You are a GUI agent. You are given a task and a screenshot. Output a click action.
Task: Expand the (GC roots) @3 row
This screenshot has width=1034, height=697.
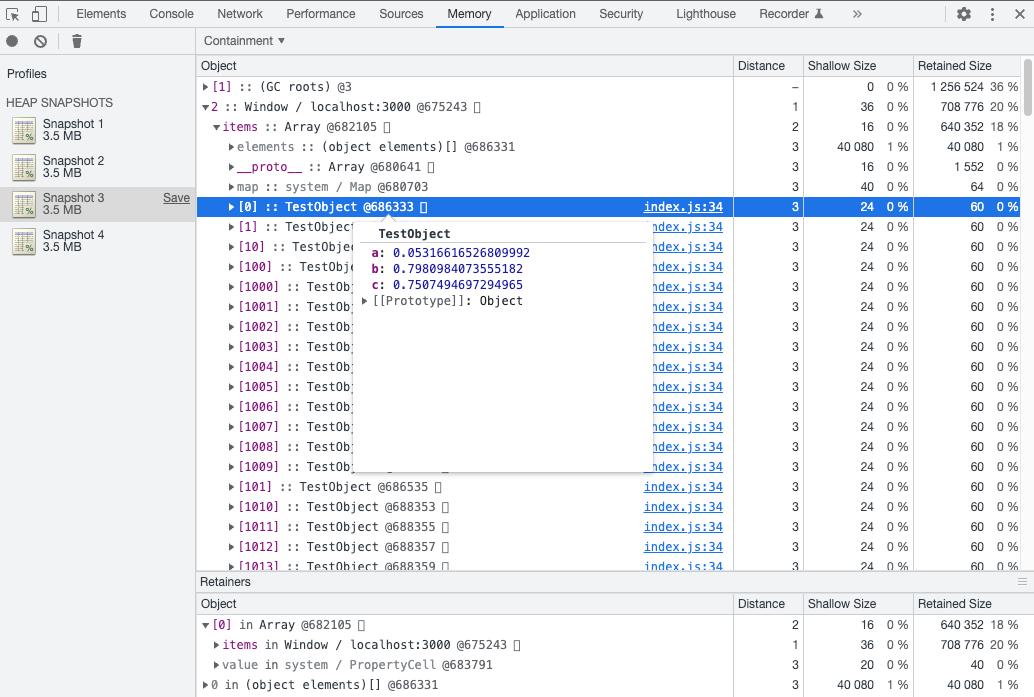click(x=206, y=87)
